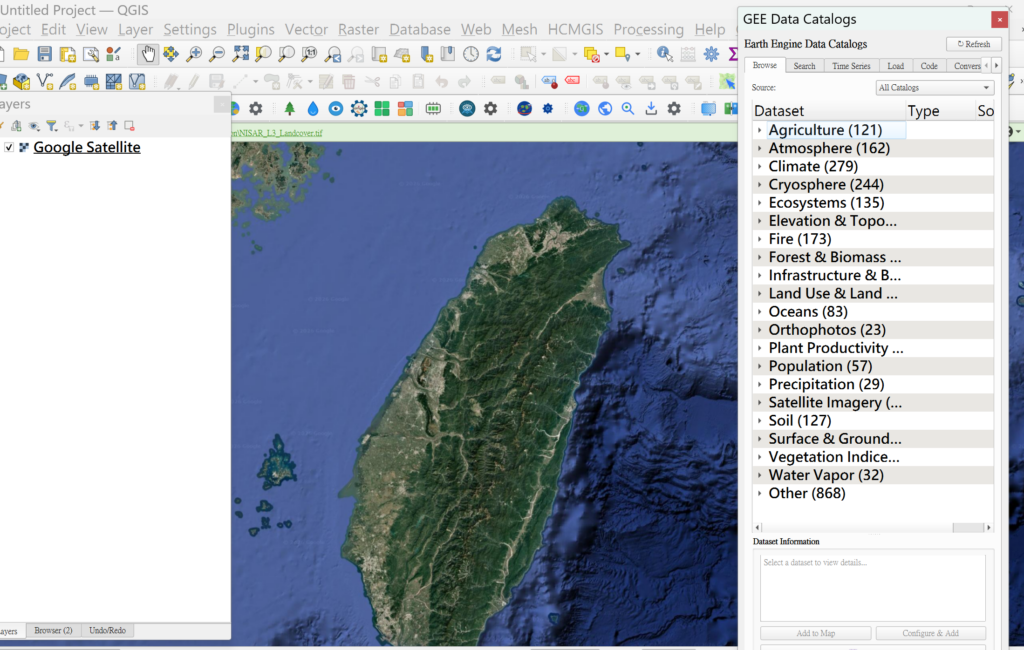
Task: Click the green tree plugin icon
Action: pyautogui.click(x=289, y=108)
